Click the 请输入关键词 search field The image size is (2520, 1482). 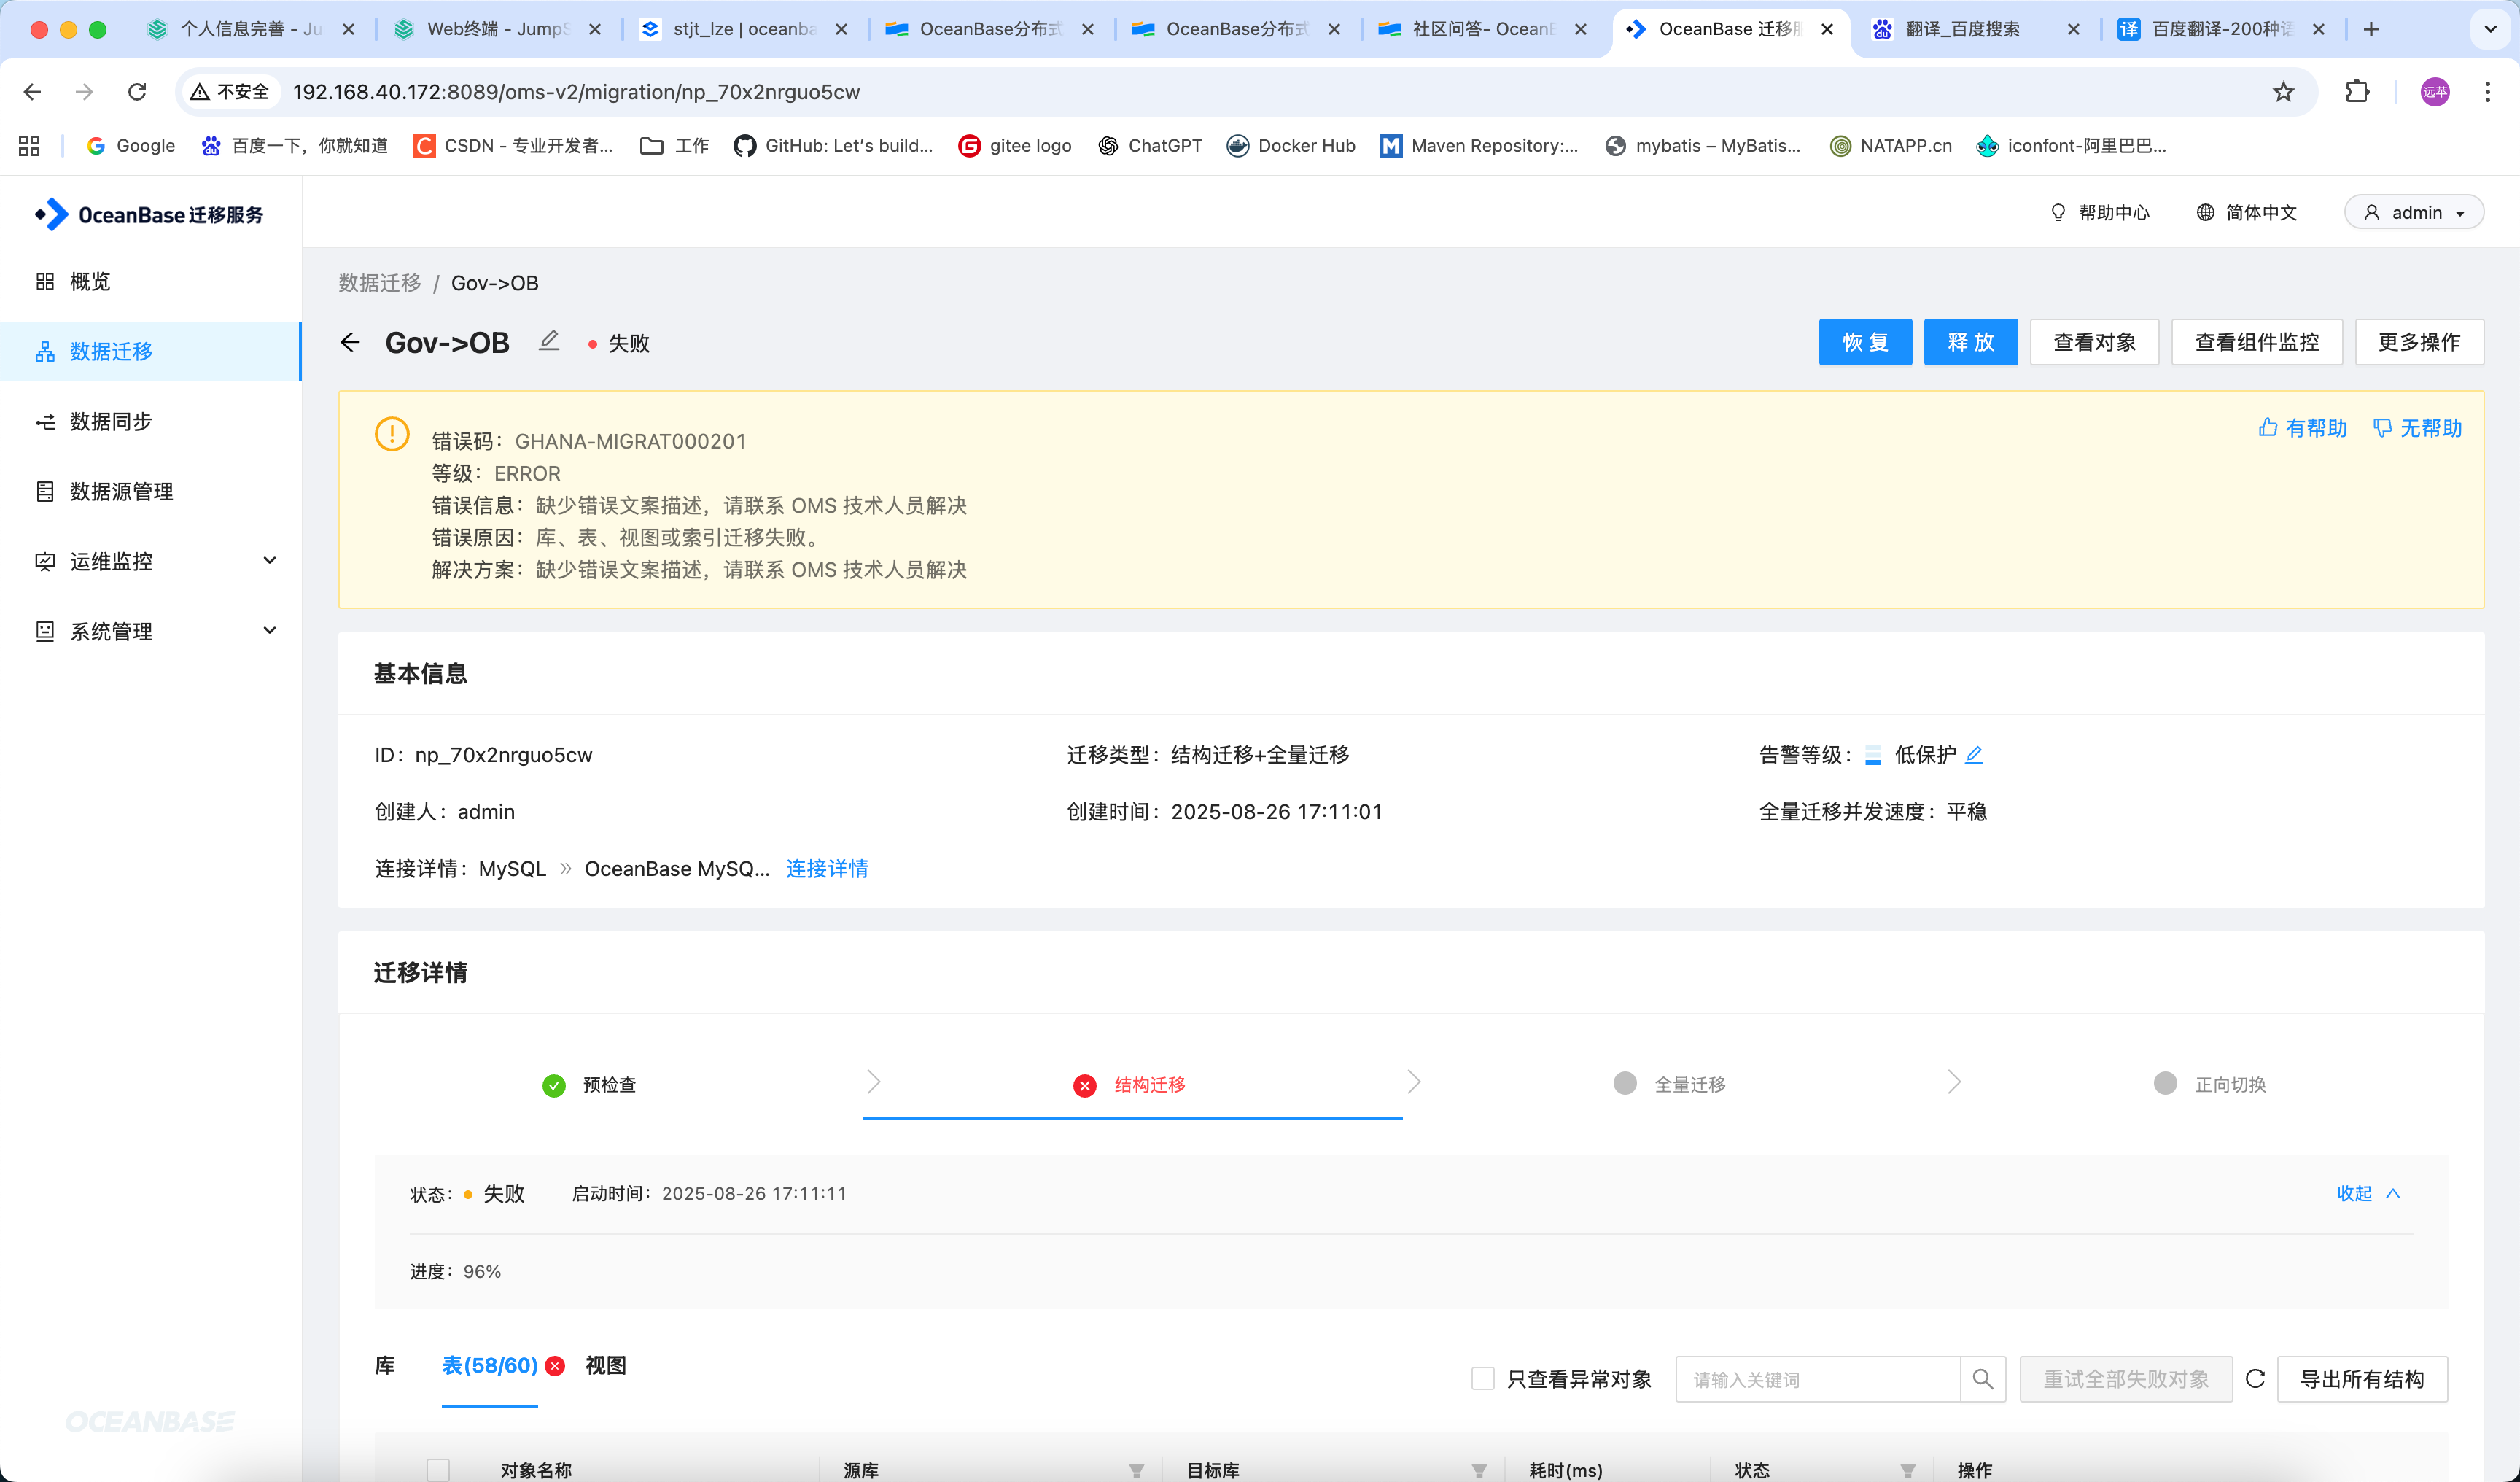[1818, 1379]
